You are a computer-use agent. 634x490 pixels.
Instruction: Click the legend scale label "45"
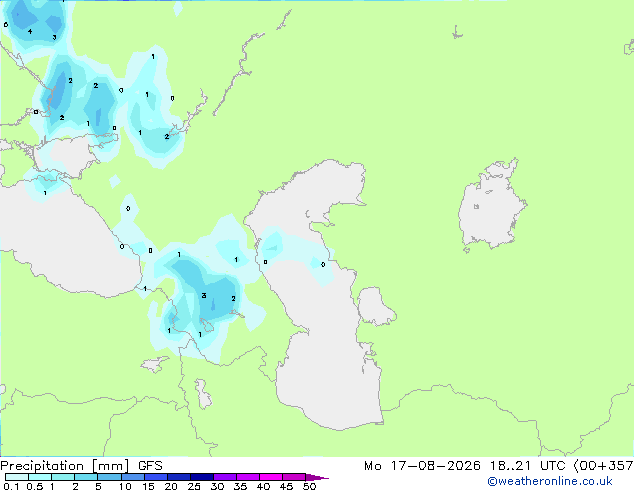coord(286,486)
